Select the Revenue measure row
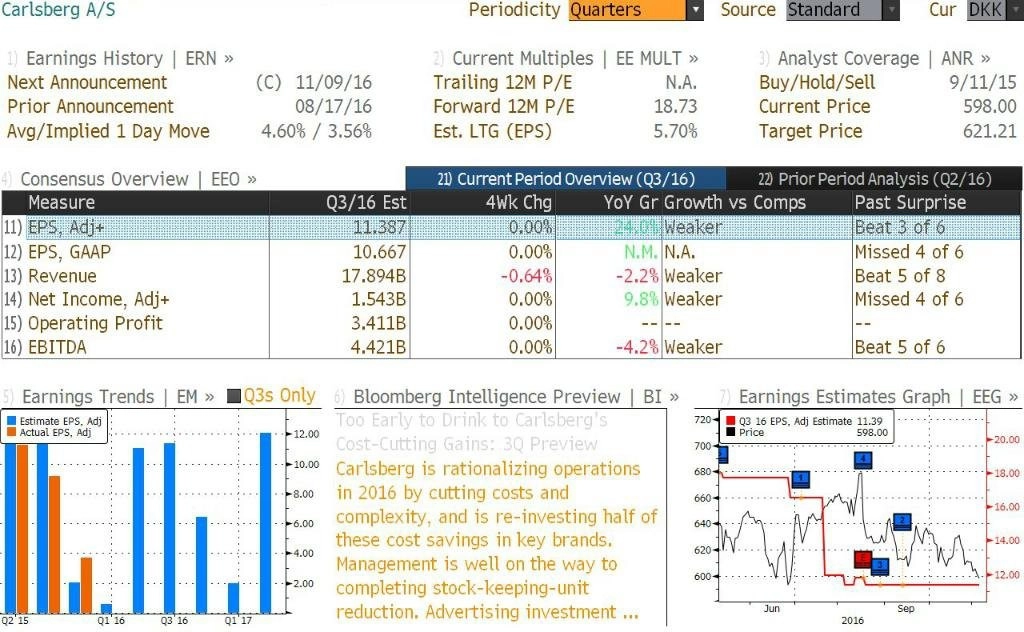Viewport: 1024px width, 632px height. pos(511,276)
